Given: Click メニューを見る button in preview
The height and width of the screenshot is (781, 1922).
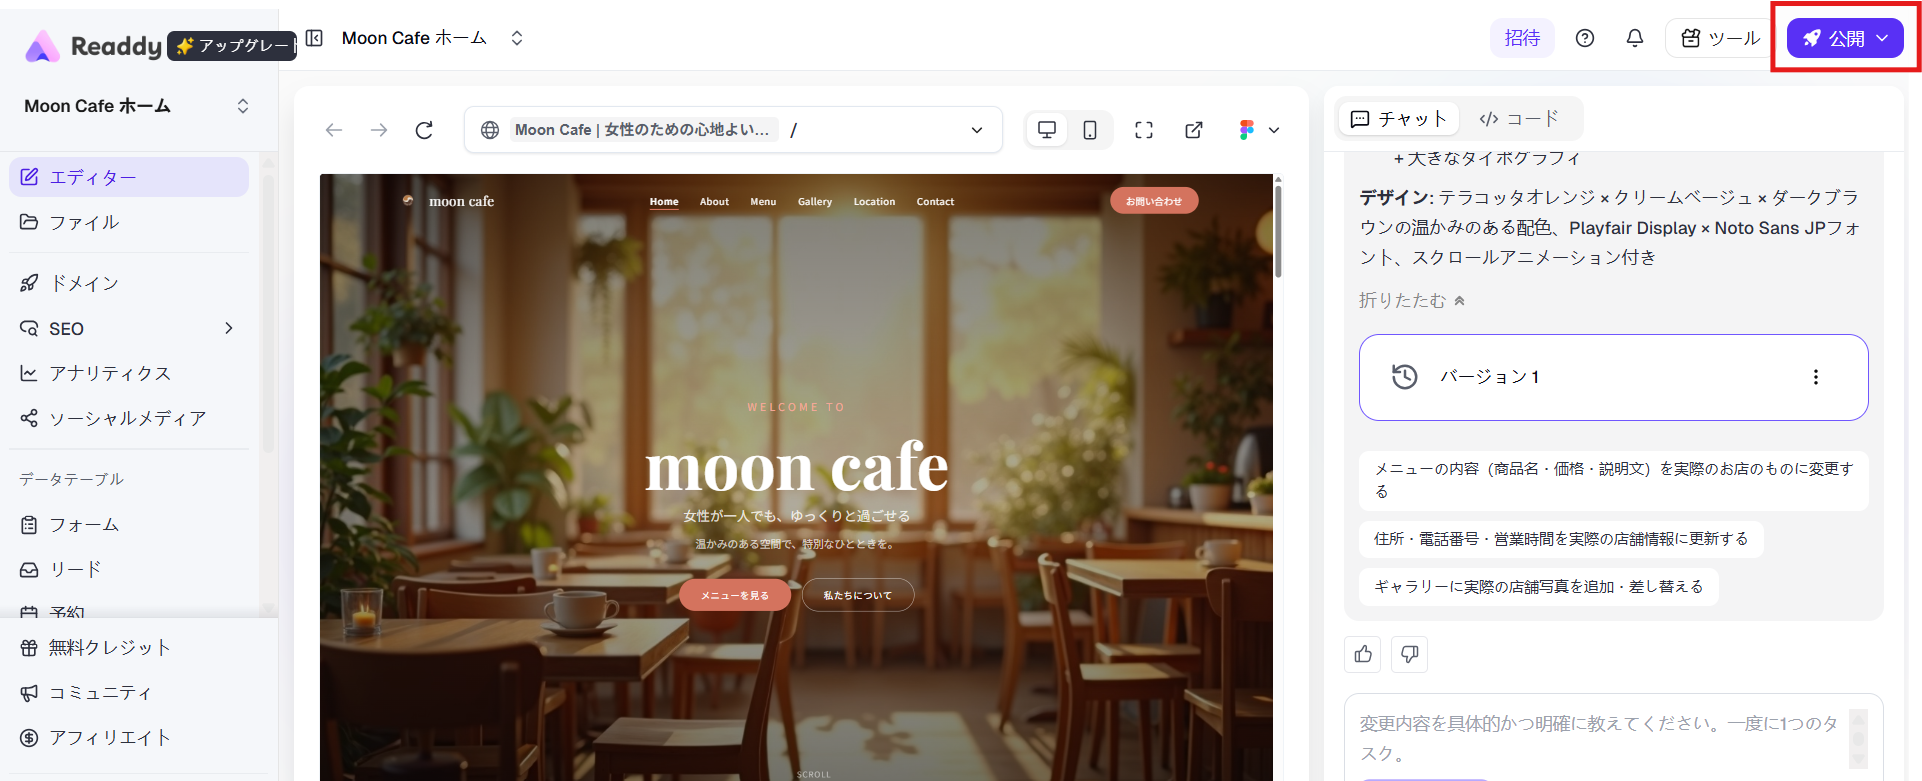Looking at the screenshot, I should [735, 595].
